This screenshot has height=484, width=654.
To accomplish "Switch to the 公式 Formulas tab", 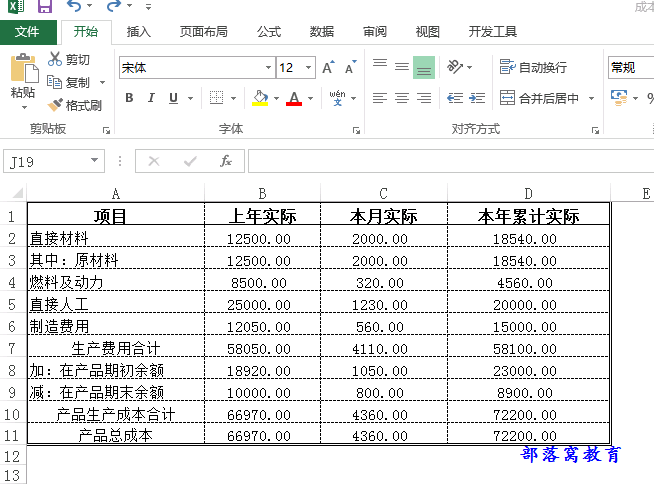I will pyautogui.click(x=269, y=32).
